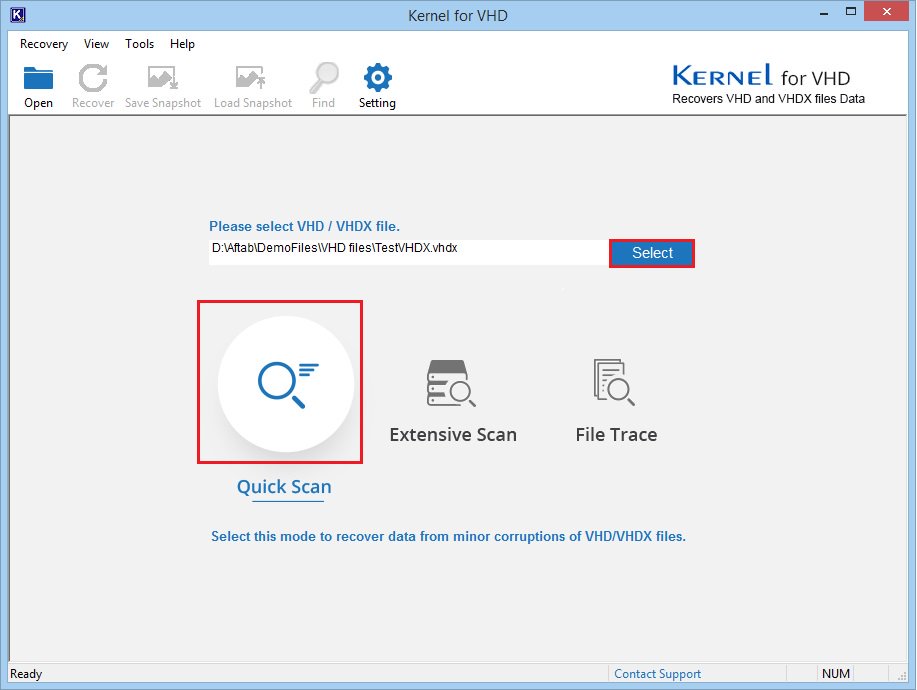
Task: Click the NUM status bar indicator
Action: click(x=836, y=674)
